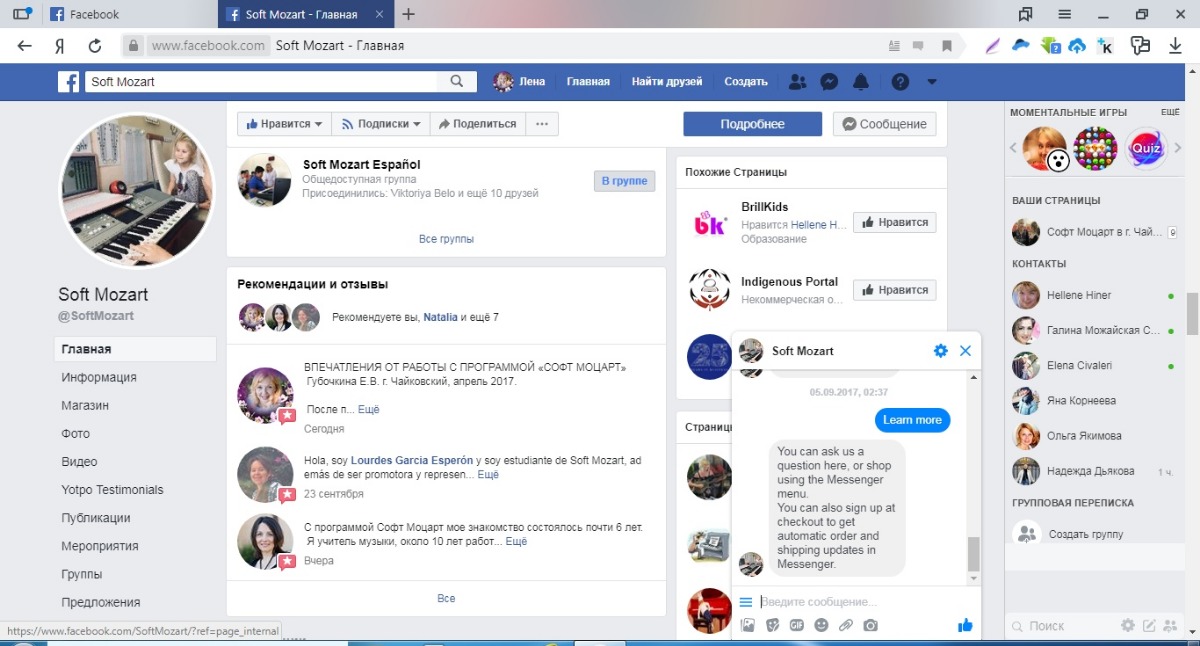Screen dimensions: 1200x646
Task: Click the Soft Mozart search field
Action: pyautogui.click(x=262, y=82)
